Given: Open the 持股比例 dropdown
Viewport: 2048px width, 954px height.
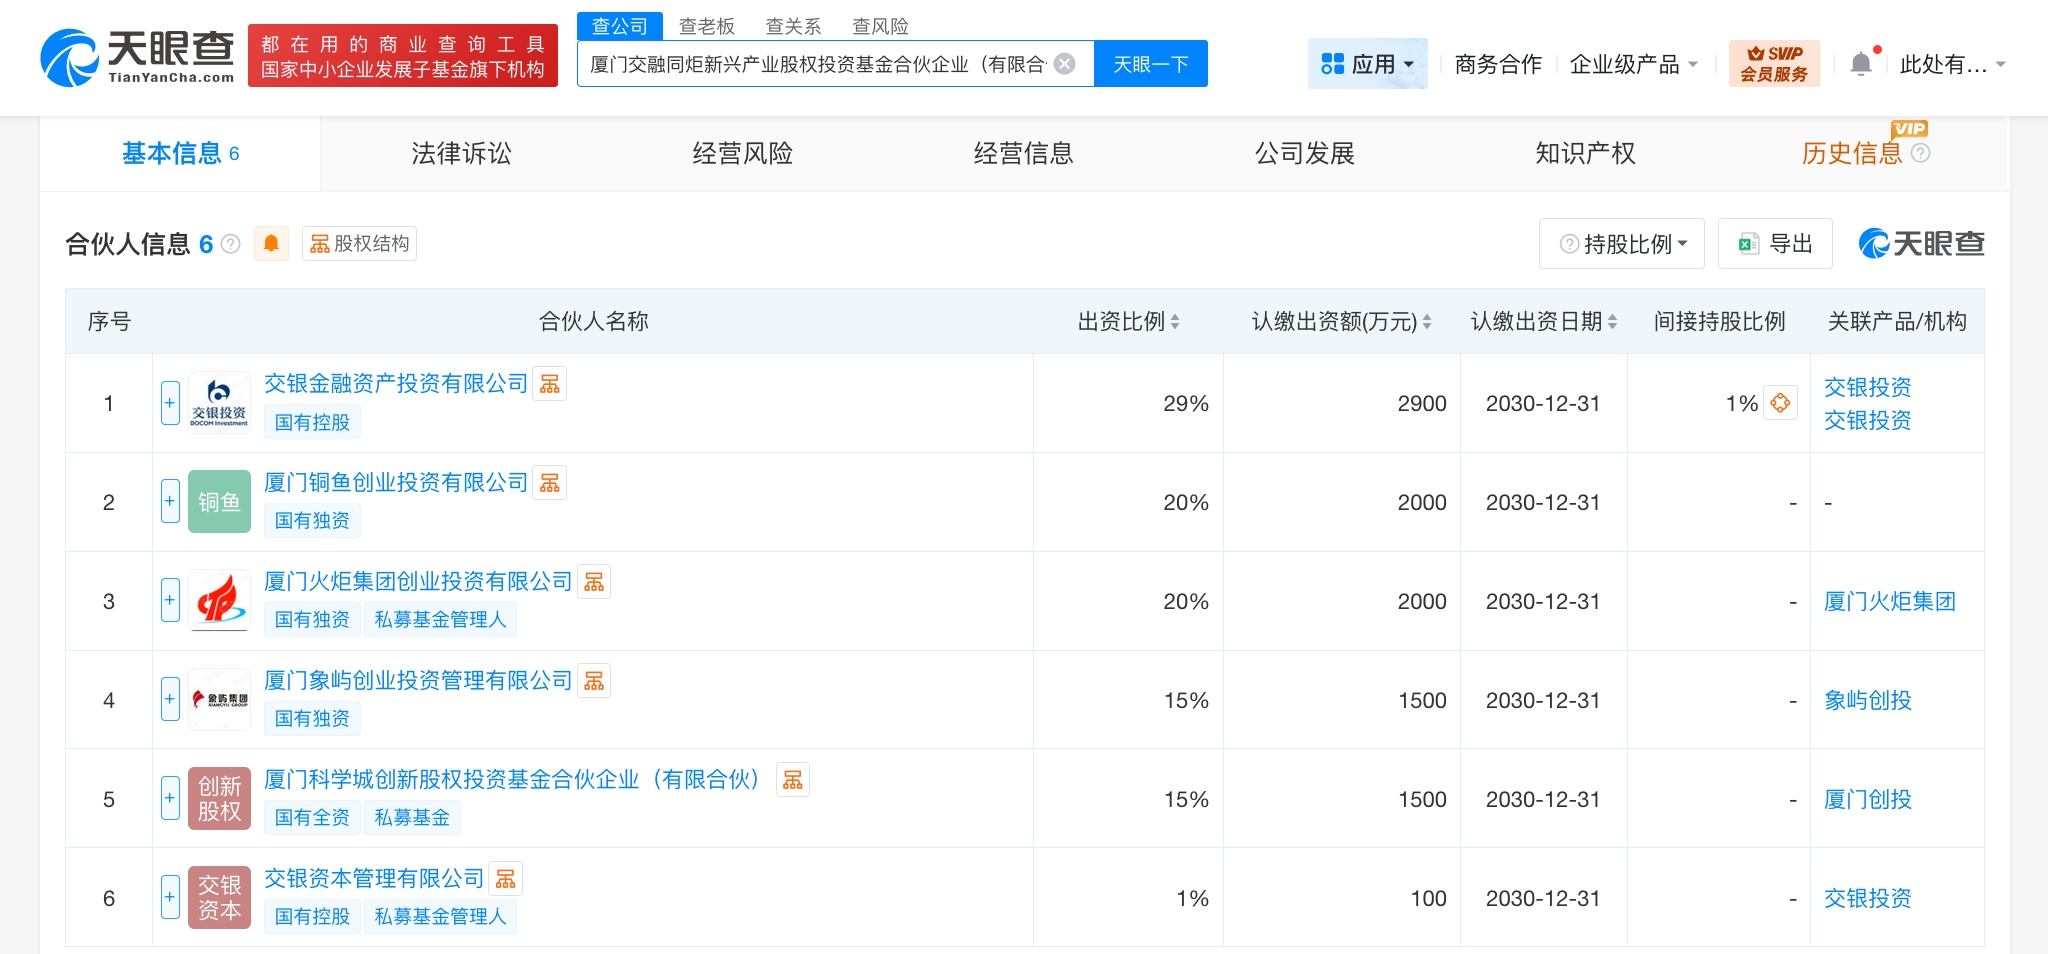Looking at the screenshot, I should [1621, 244].
